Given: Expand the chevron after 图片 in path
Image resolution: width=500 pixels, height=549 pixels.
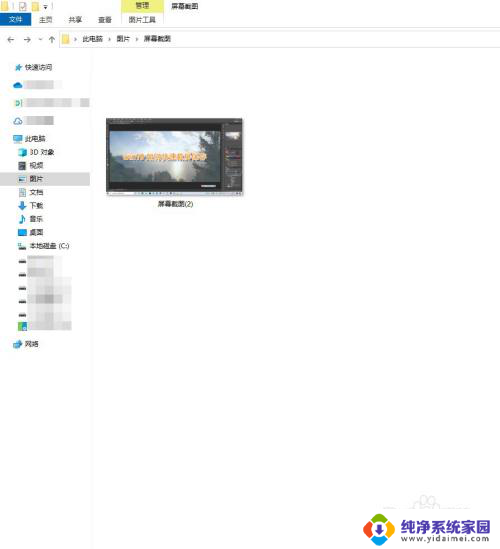Looking at the screenshot, I should click(x=137, y=39).
